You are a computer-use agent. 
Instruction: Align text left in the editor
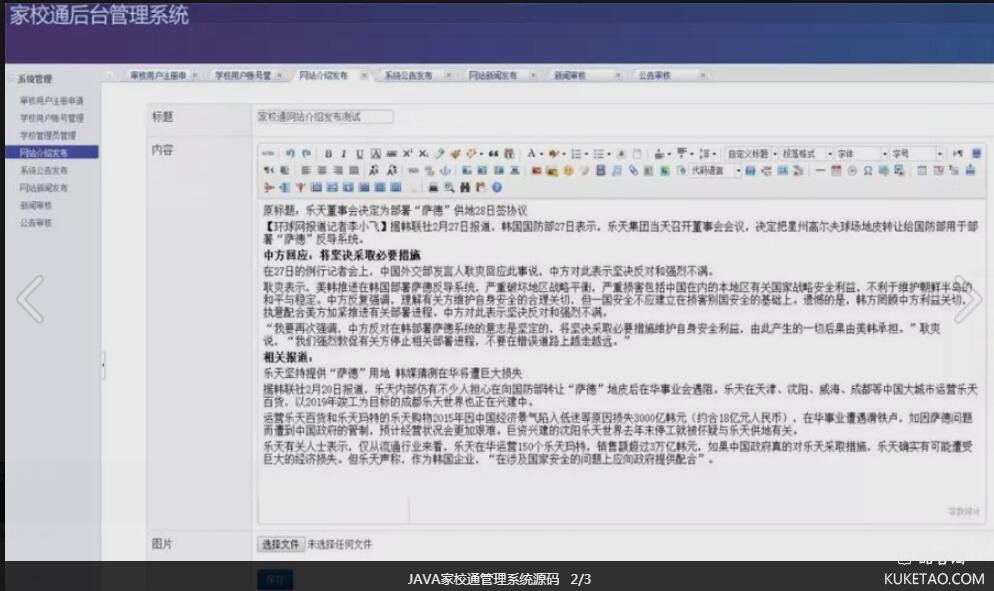click(306, 171)
